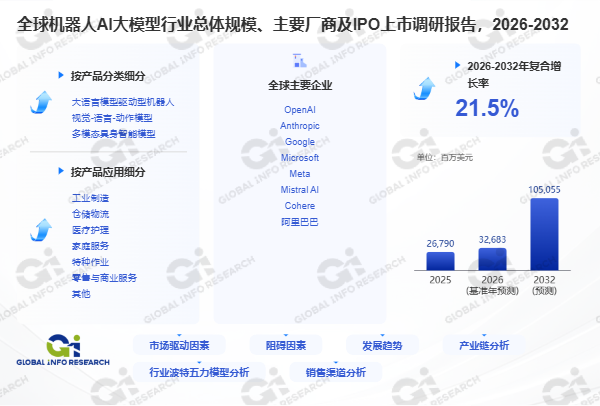Image resolution: width=600 pixels, height=406 pixels.
Task: Open the 市场驱动因素 button
Action: [x=179, y=346]
